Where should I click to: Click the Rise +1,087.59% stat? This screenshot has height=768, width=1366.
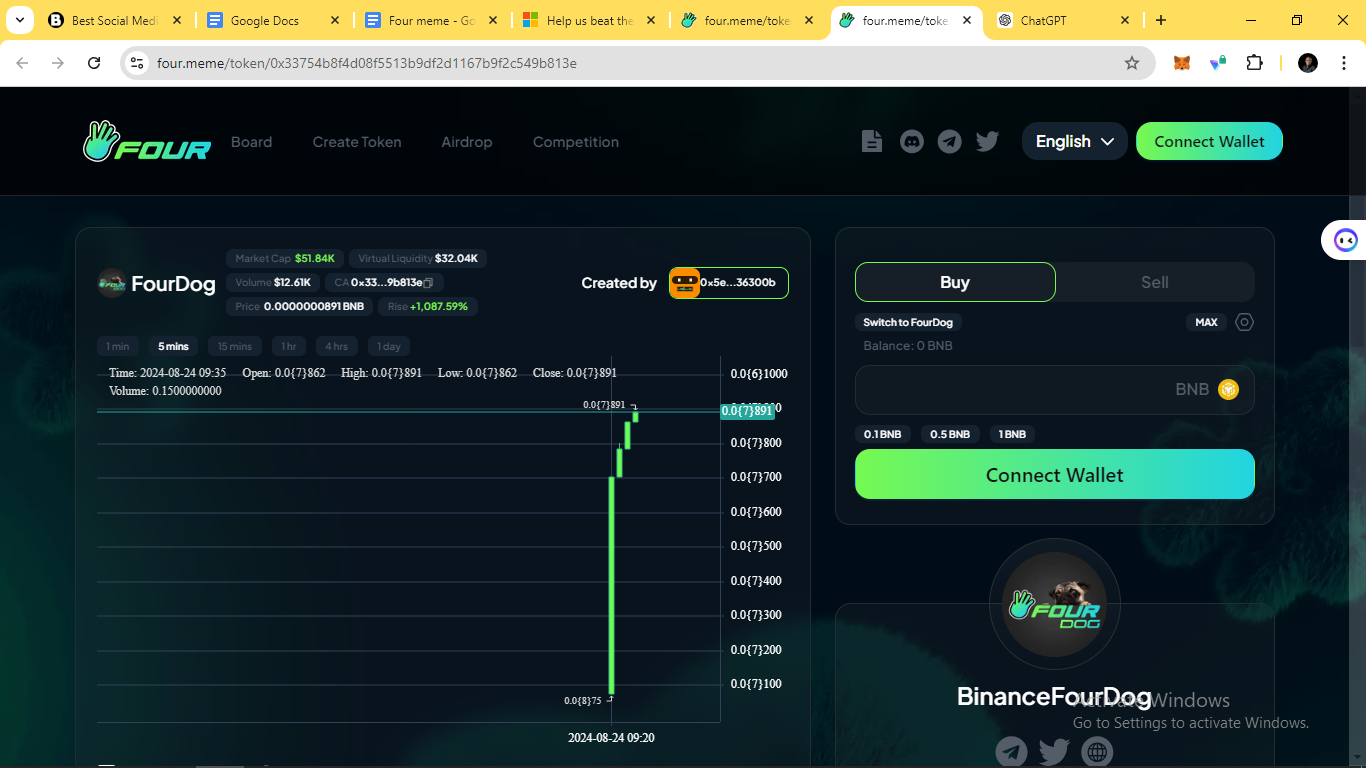pos(428,306)
